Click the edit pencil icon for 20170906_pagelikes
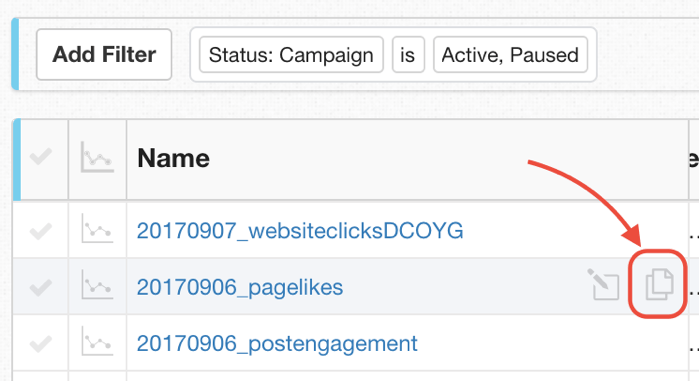The height and width of the screenshot is (381, 699). [x=603, y=284]
